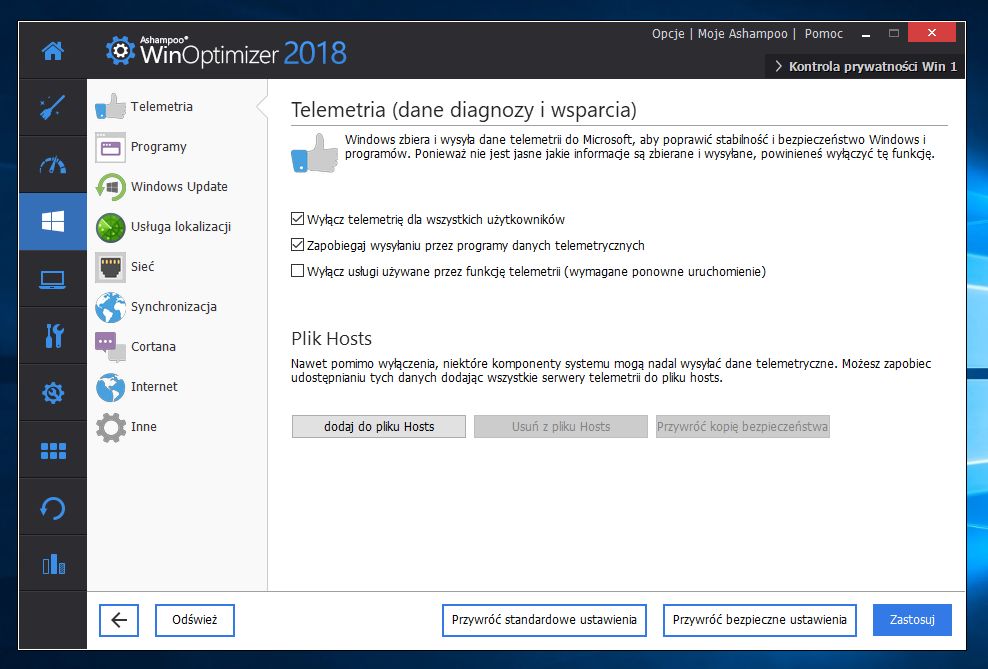
Task: Select the Inne category label
Action: 144,426
